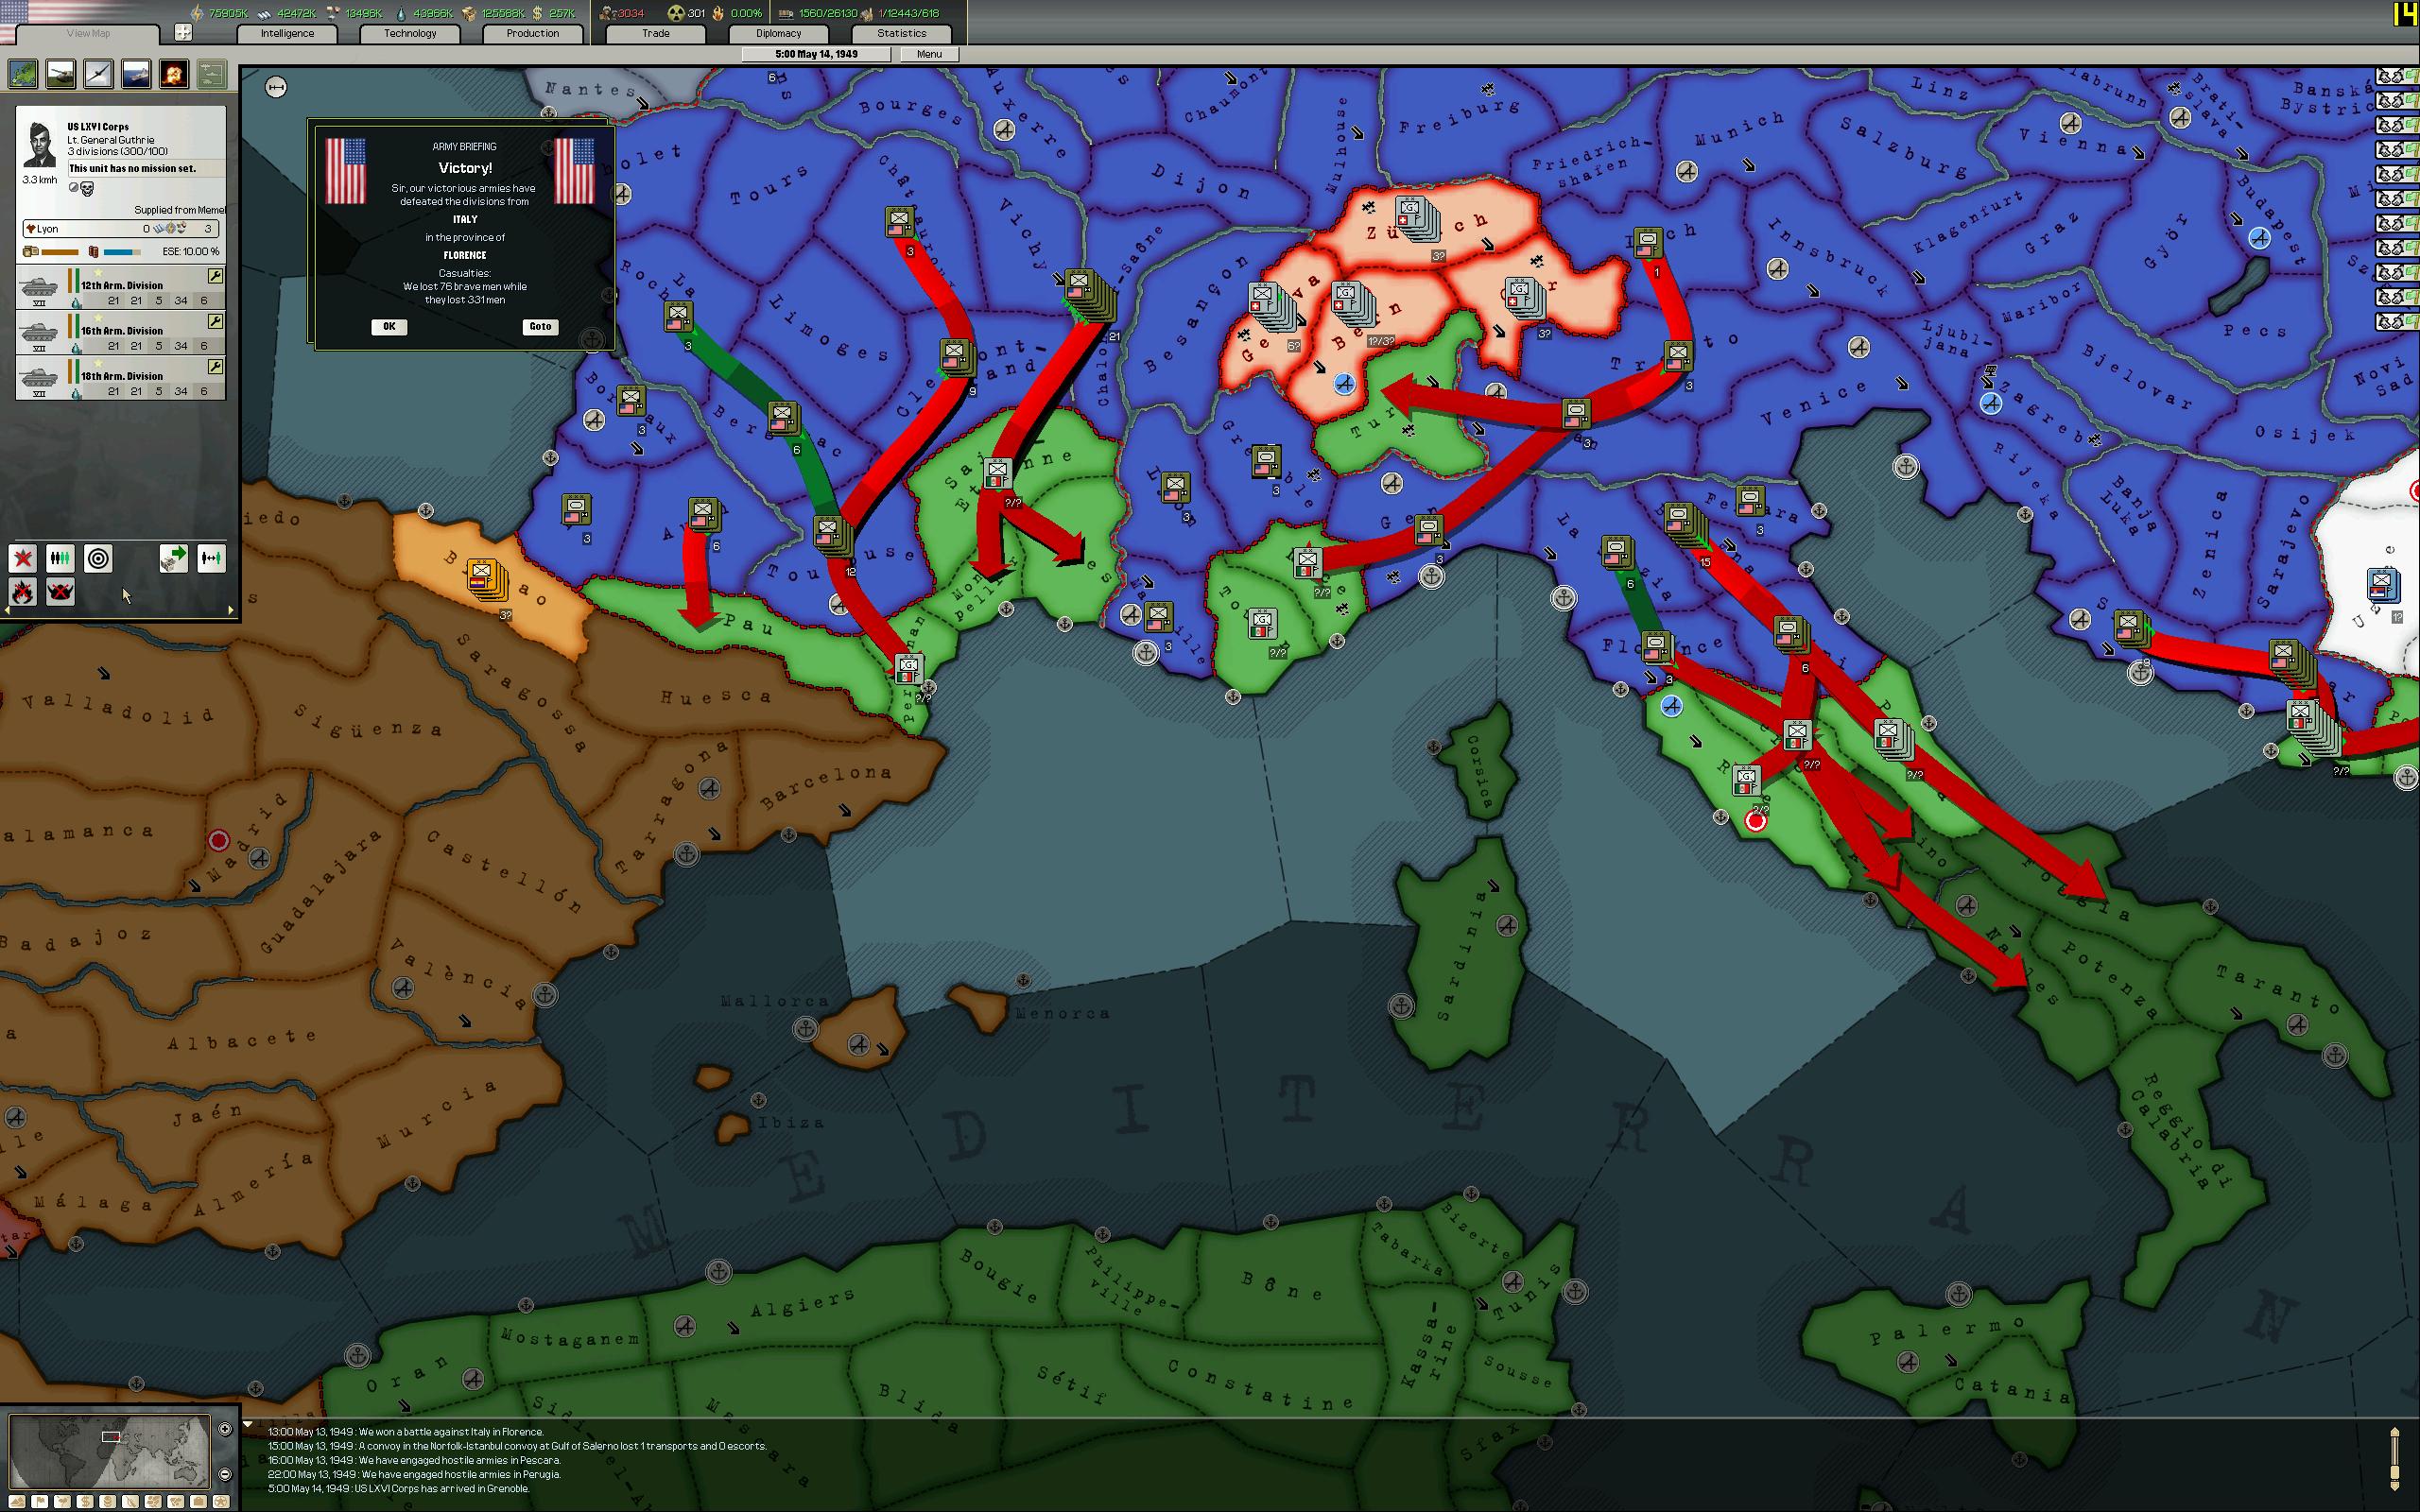
Task: Switch to political flag map mode
Action: coord(40,1502)
